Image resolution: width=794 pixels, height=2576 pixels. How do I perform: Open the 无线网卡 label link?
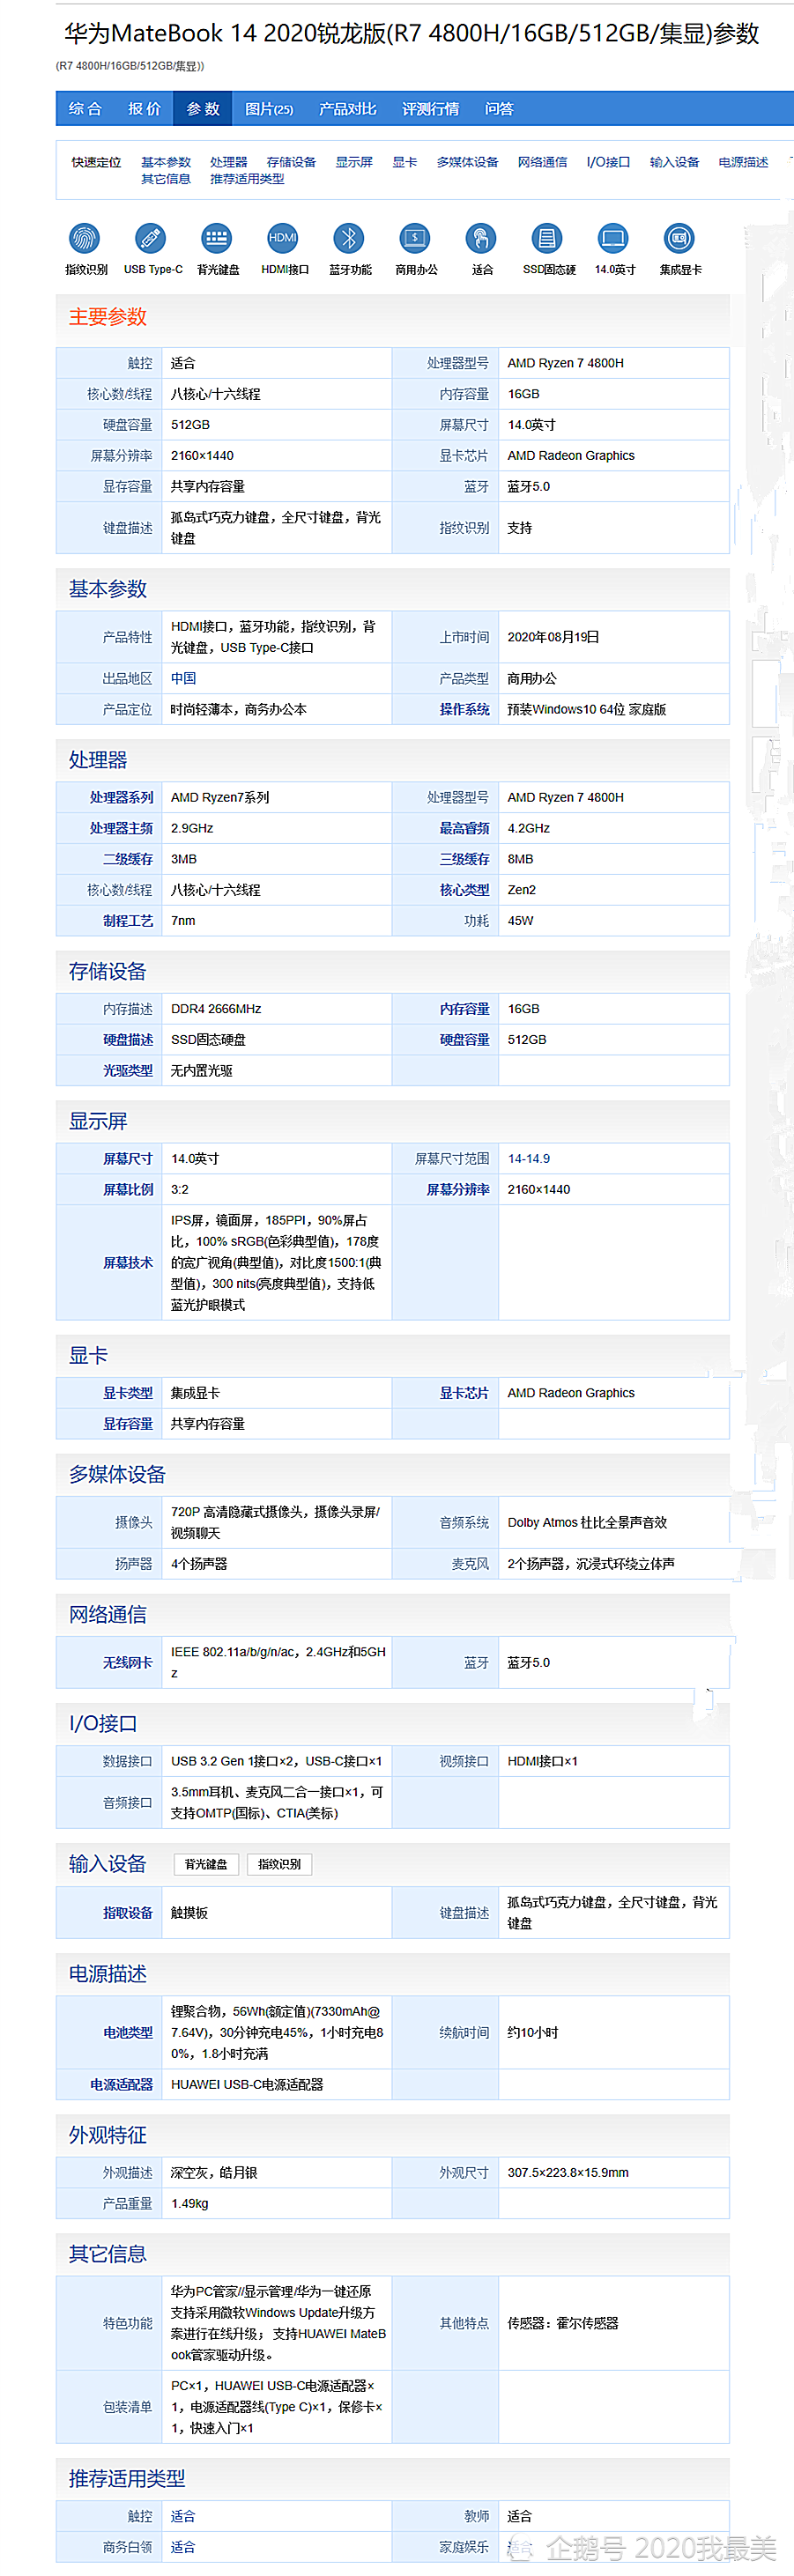[128, 1663]
